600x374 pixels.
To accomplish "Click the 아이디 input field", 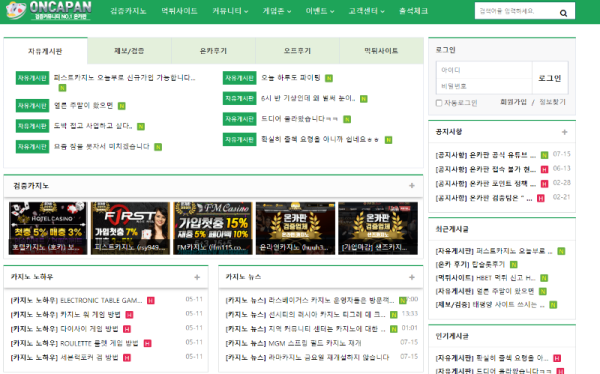I will pos(484,70).
